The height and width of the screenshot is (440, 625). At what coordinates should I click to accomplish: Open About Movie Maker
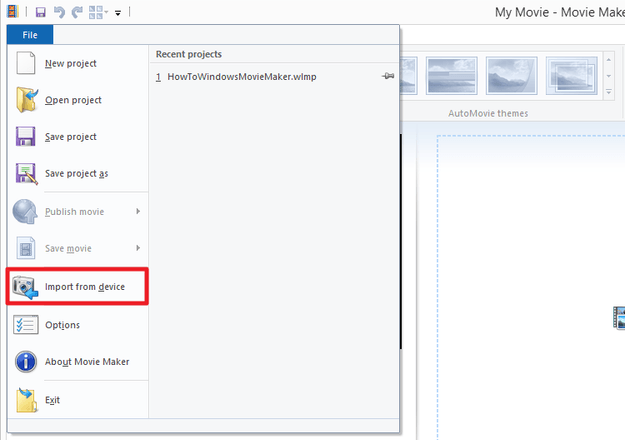click(78, 361)
